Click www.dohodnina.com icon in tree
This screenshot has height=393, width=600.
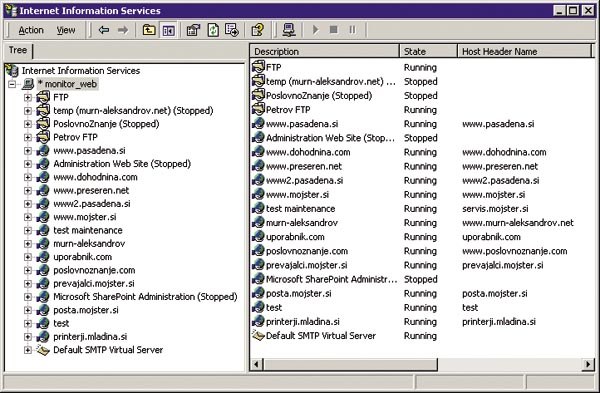(x=43, y=177)
